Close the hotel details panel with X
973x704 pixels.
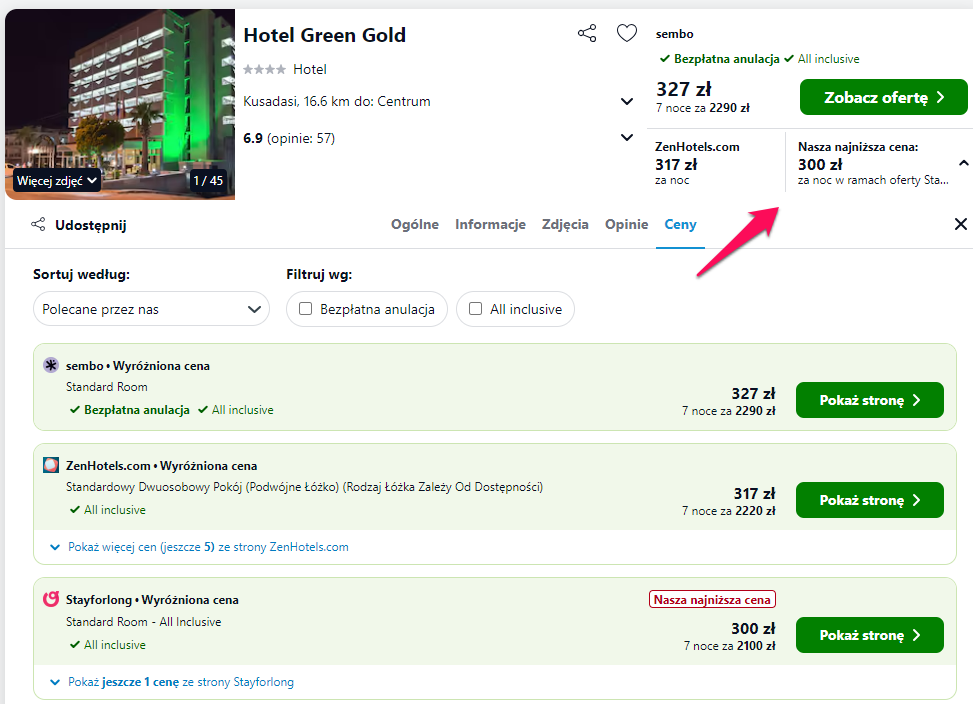[960, 224]
